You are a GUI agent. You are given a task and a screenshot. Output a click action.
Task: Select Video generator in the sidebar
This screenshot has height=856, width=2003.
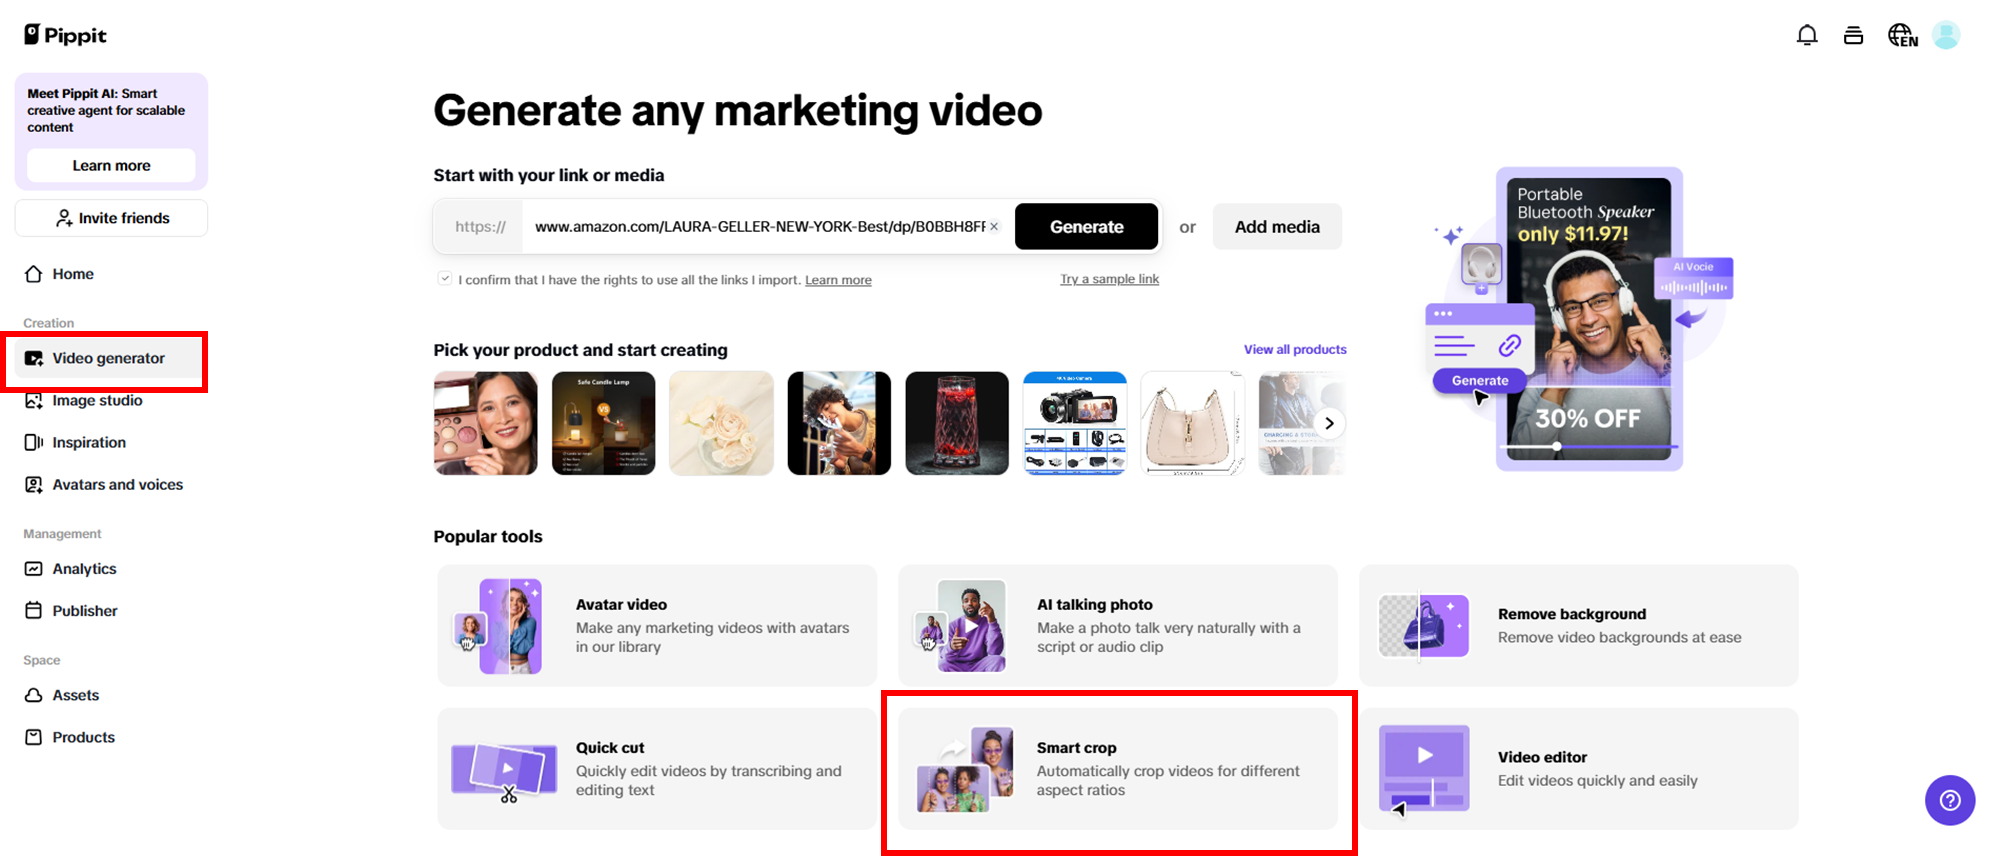[x=111, y=358]
